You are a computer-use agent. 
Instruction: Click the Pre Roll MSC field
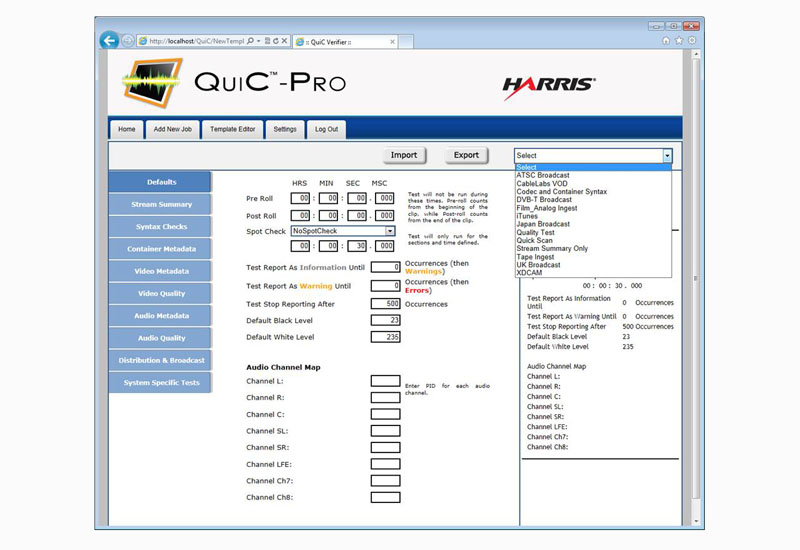click(385, 198)
